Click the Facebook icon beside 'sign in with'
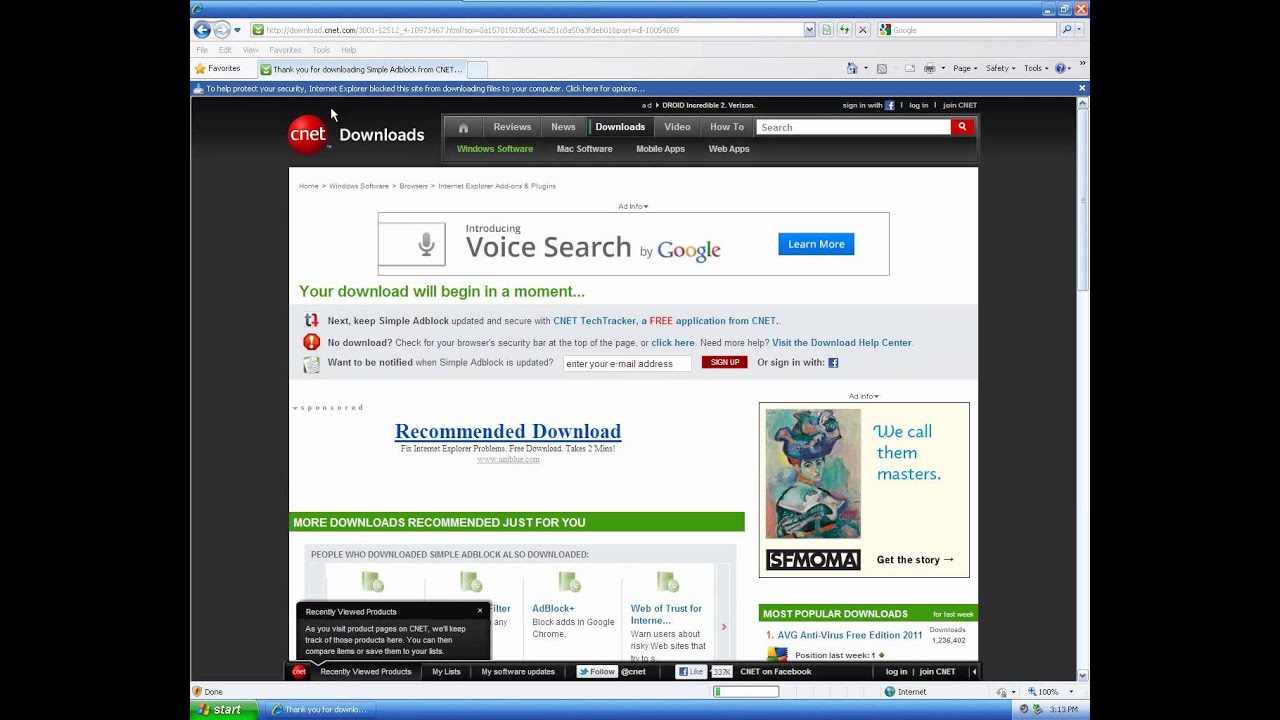This screenshot has height=720, width=1280. [x=890, y=105]
